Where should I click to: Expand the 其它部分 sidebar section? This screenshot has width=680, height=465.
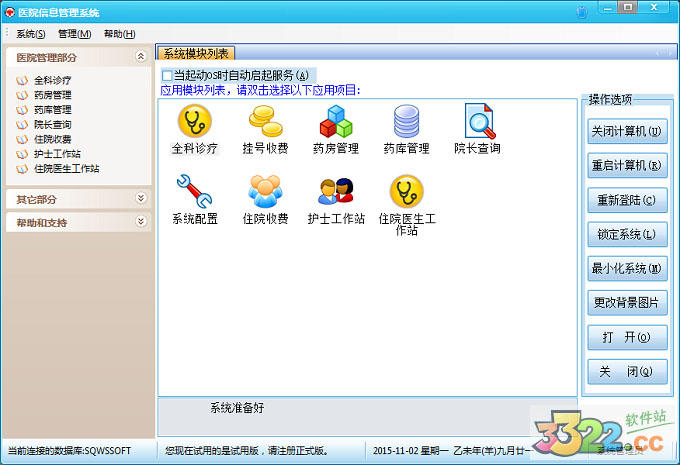tap(140, 199)
